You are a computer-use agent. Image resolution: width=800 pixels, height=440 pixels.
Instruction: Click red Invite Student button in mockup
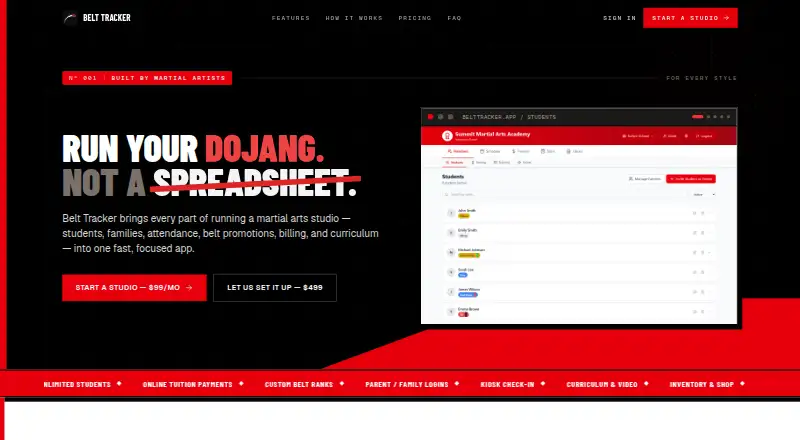[691, 179]
